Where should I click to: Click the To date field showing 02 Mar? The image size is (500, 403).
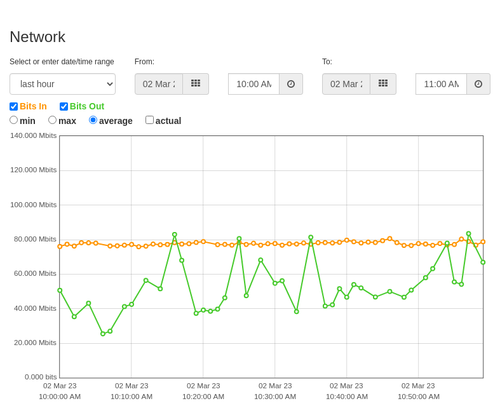click(x=346, y=84)
